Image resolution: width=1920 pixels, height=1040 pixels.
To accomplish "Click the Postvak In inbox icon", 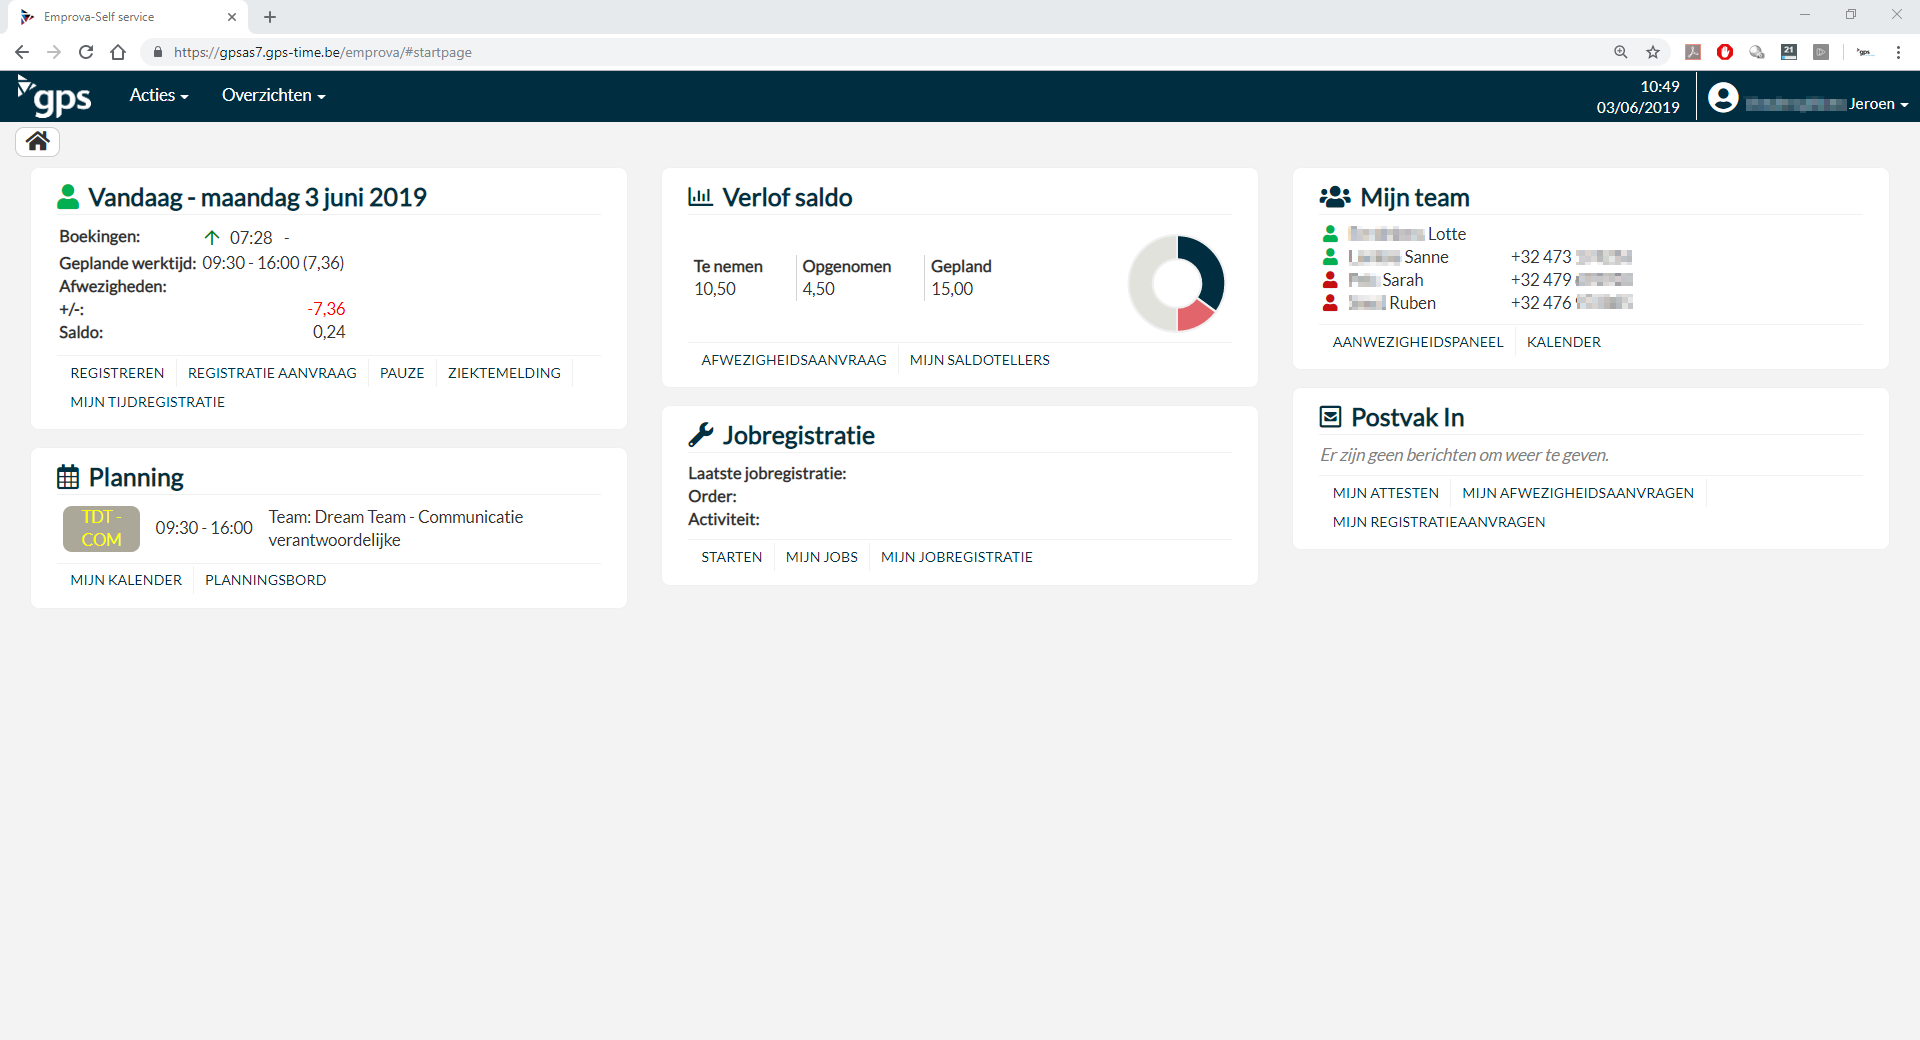I will click(x=1330, y=417).
